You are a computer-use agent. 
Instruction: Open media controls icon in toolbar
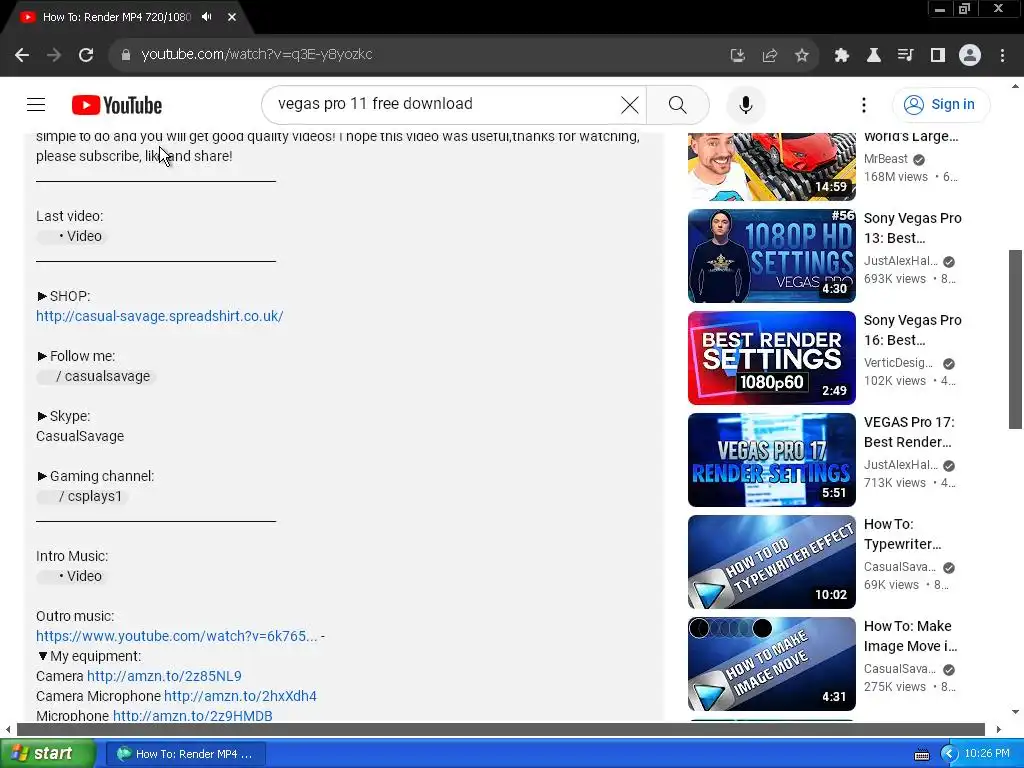pyautogui.click(x=905, y=56)
